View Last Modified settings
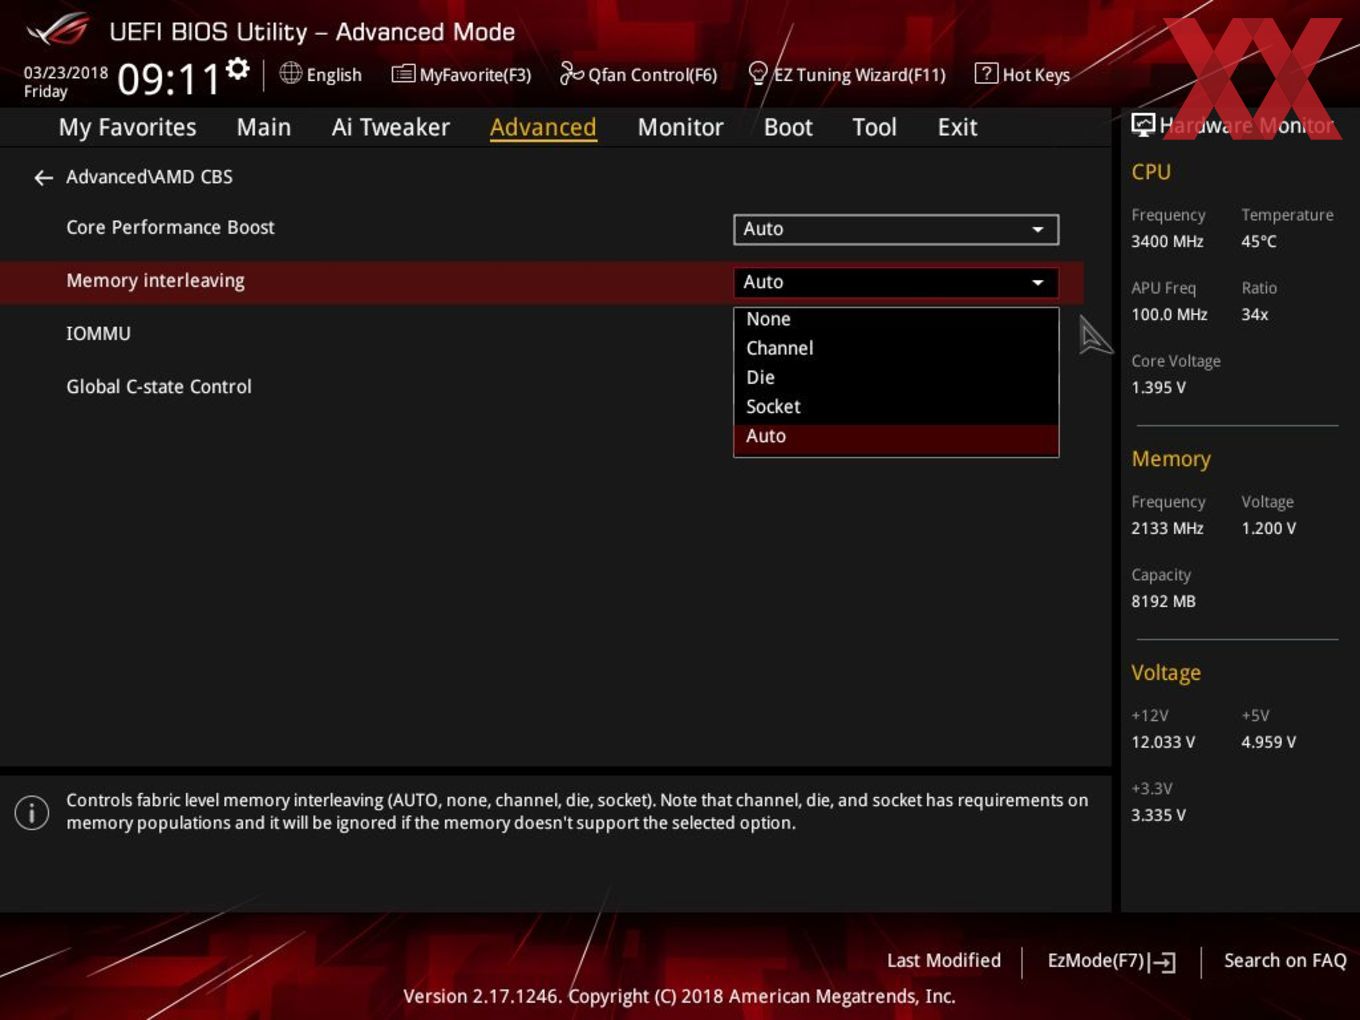 (944, 960)
